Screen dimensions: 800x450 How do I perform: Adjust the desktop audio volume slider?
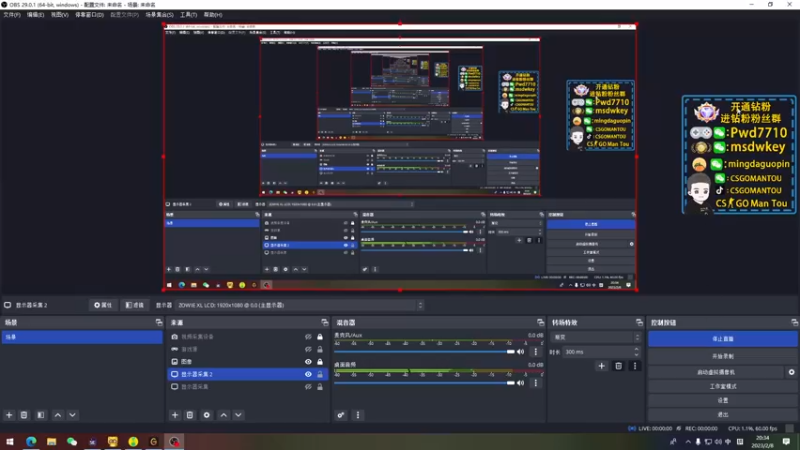[424, 383]
